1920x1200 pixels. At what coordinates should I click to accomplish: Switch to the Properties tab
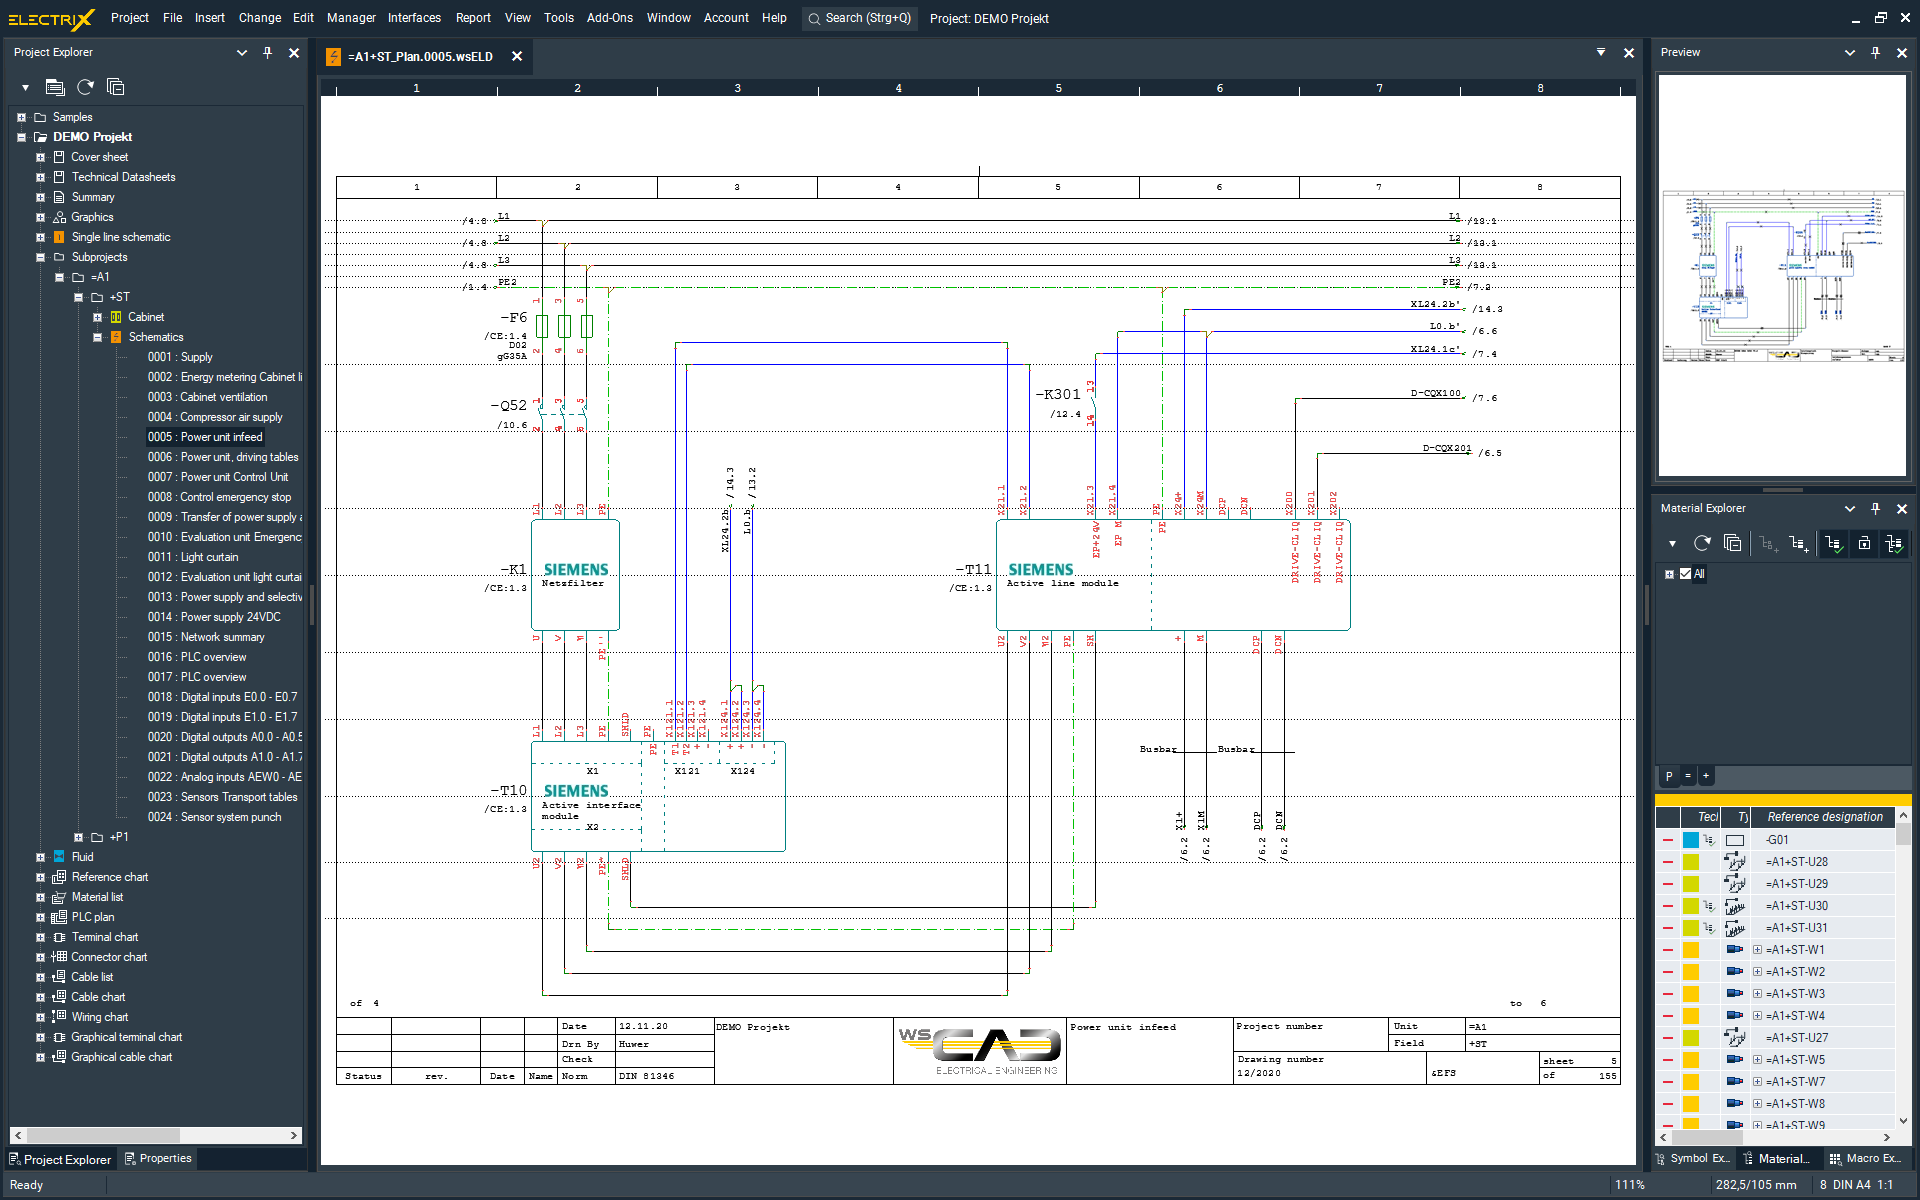click(157, 1158)
